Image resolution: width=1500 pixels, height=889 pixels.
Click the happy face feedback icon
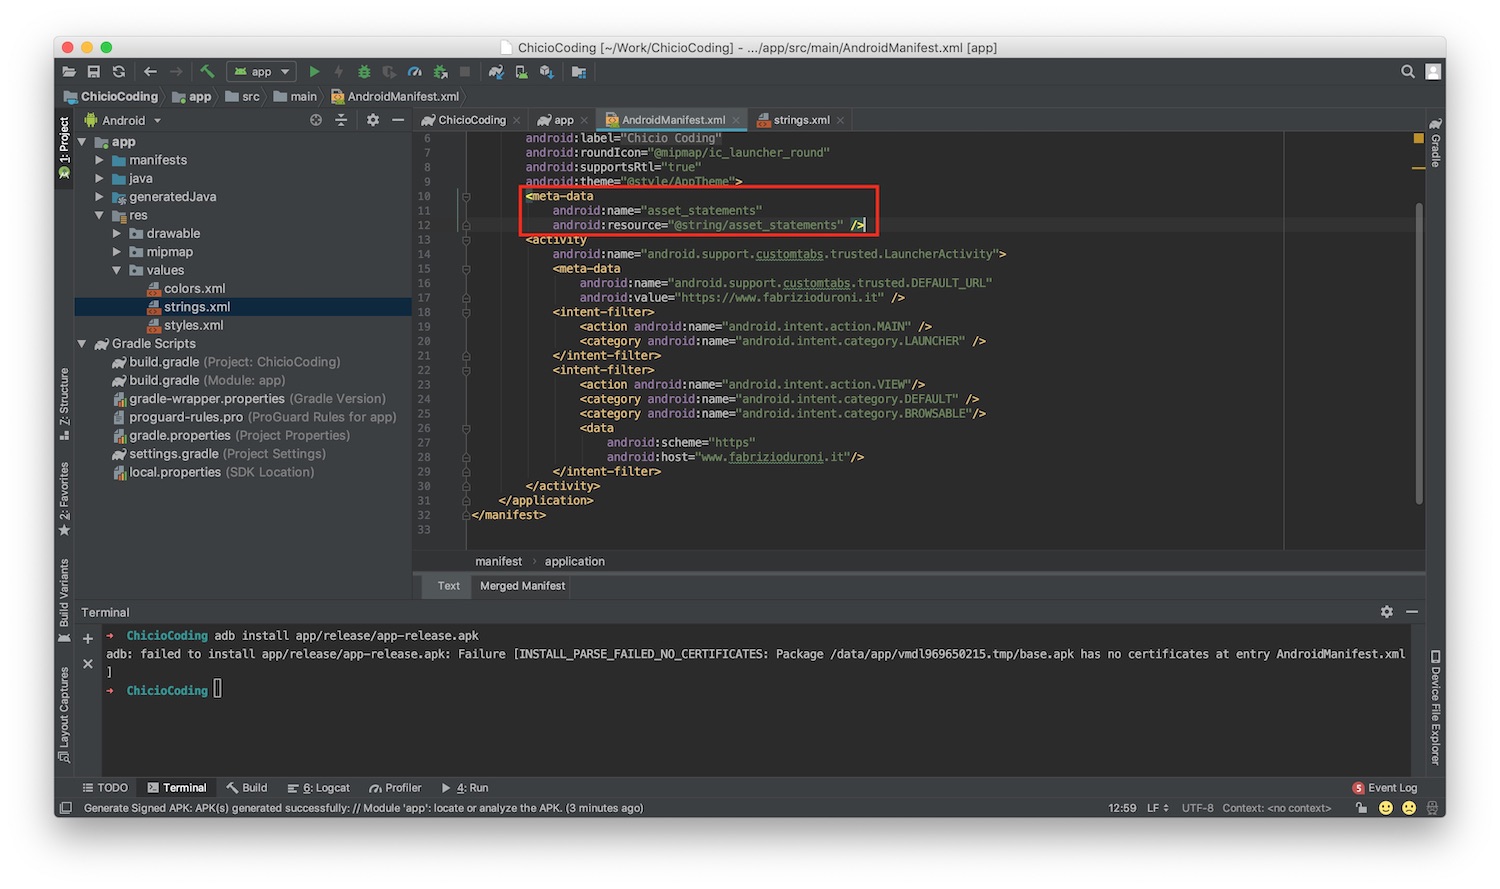coord(1386,808)
